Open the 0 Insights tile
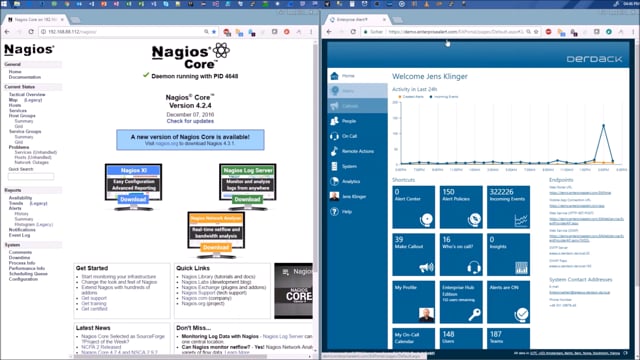This screenshot has height=360, width=640. [508, 255]
